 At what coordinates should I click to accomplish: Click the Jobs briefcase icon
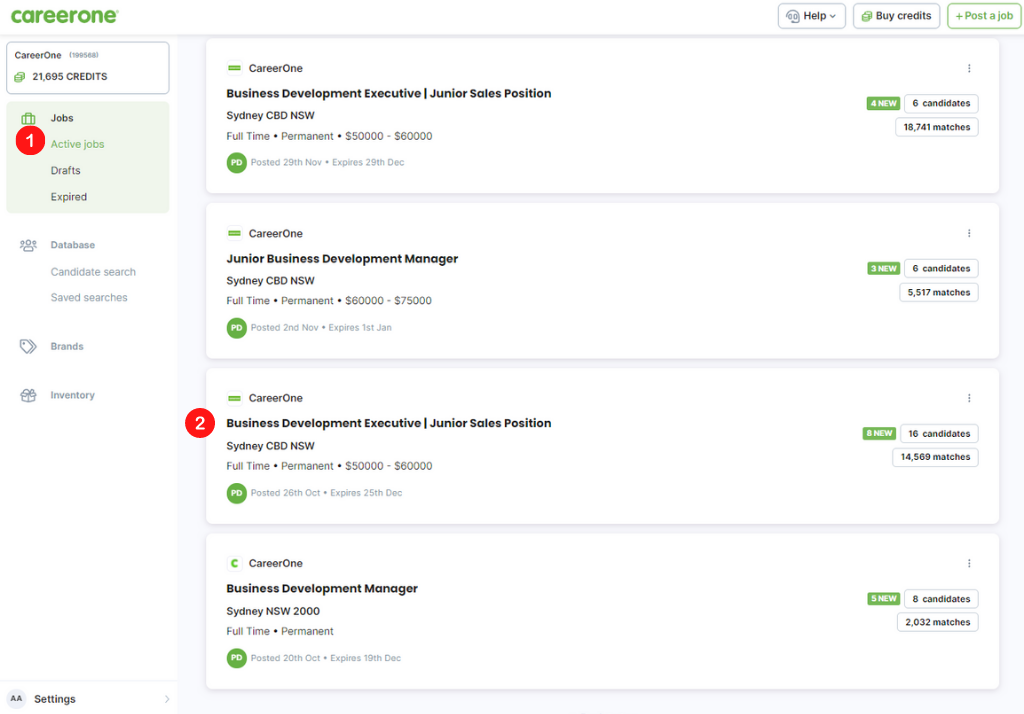coord(28,118)
